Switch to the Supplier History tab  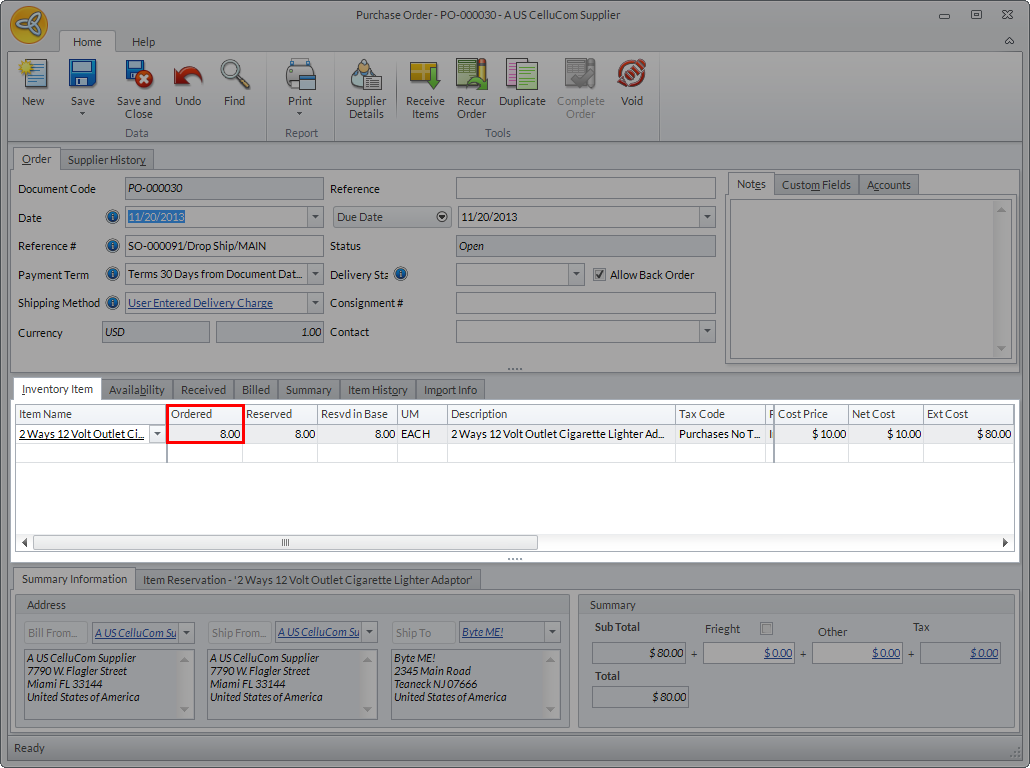107,160
